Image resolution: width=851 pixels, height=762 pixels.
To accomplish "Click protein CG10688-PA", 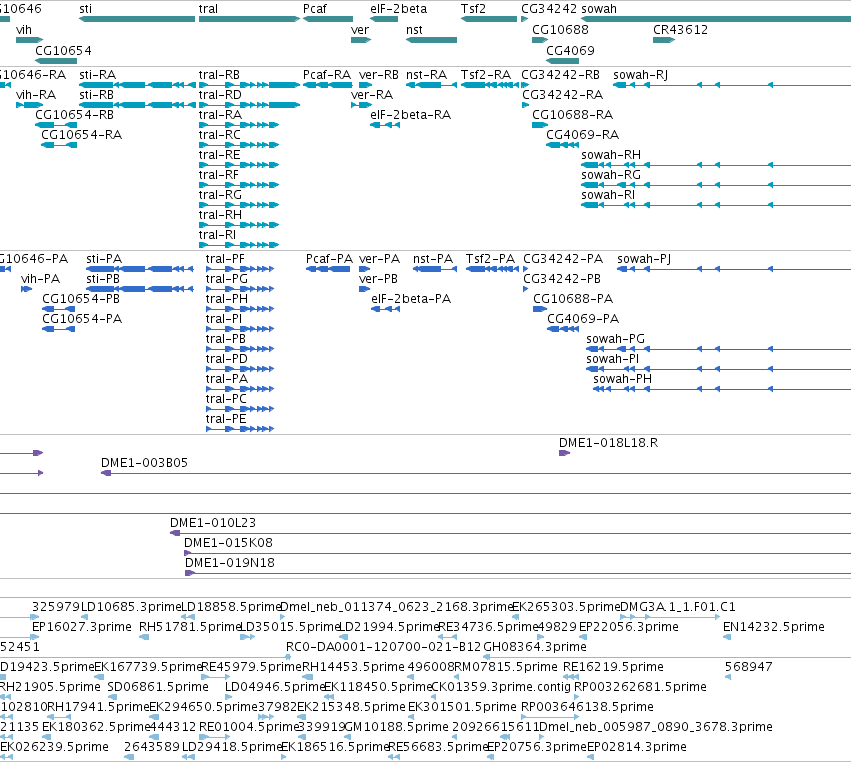I will pyautogui.click(x=540, y=309).
